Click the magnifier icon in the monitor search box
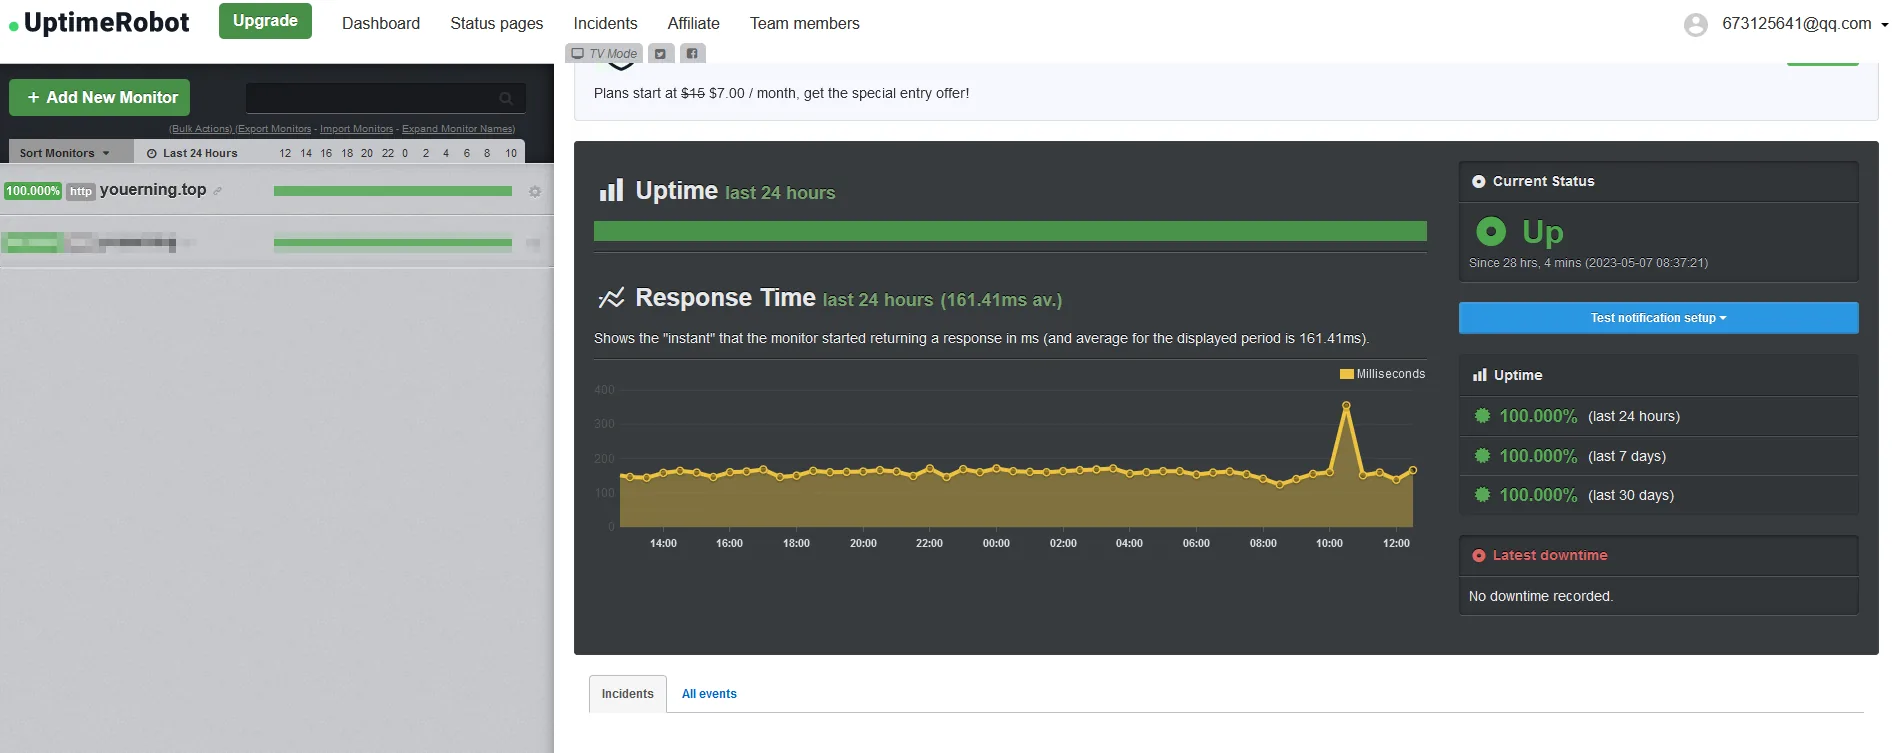The height and width of the screenshot is (753, 1892). pos(506,98)
